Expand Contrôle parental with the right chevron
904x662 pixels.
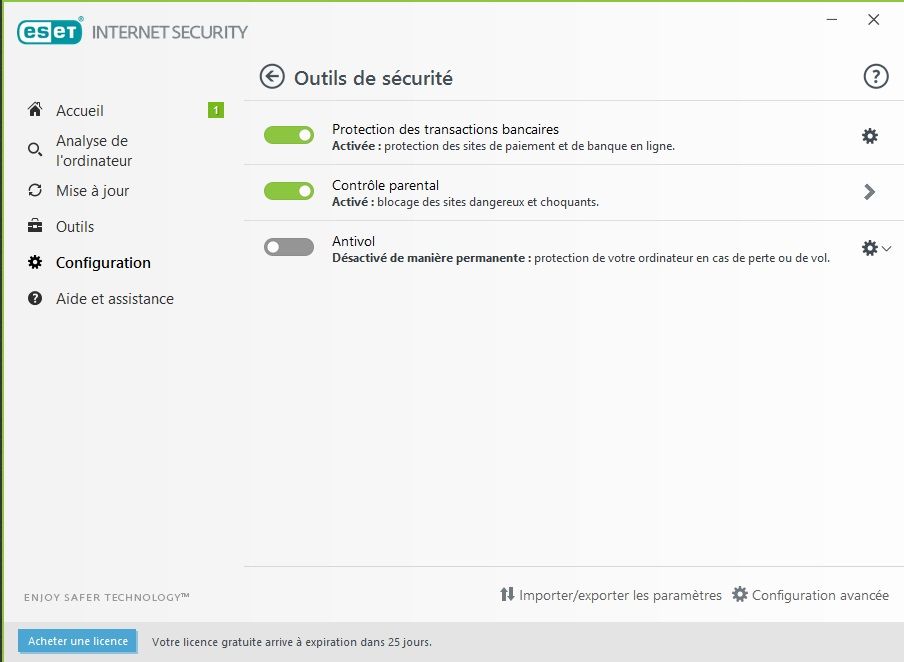[869, 192]
